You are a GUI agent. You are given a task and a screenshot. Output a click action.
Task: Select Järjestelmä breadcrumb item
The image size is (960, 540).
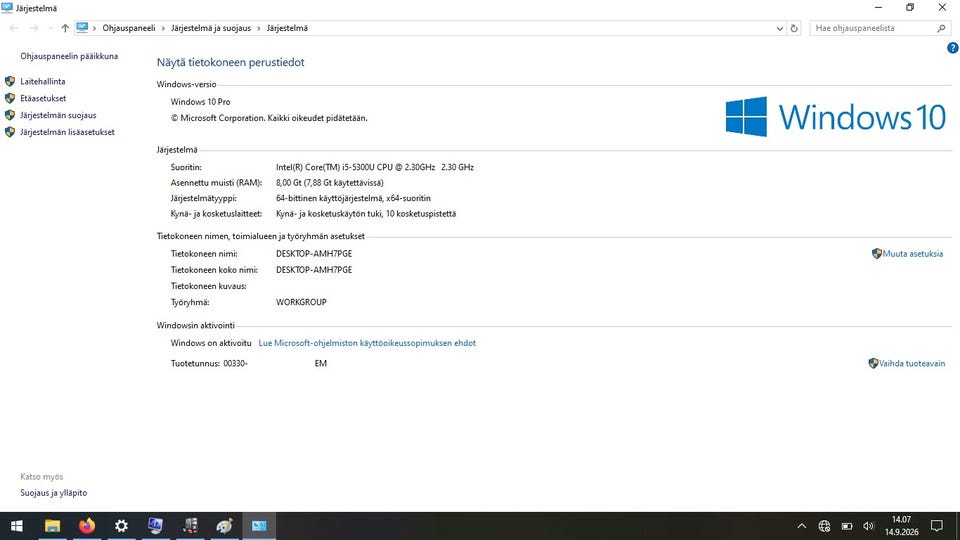pos(287,28)
